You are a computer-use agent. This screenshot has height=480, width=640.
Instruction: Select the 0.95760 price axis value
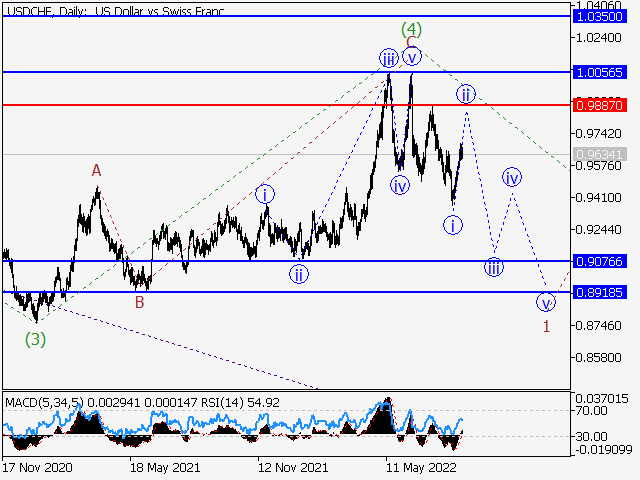coord(599,166)
